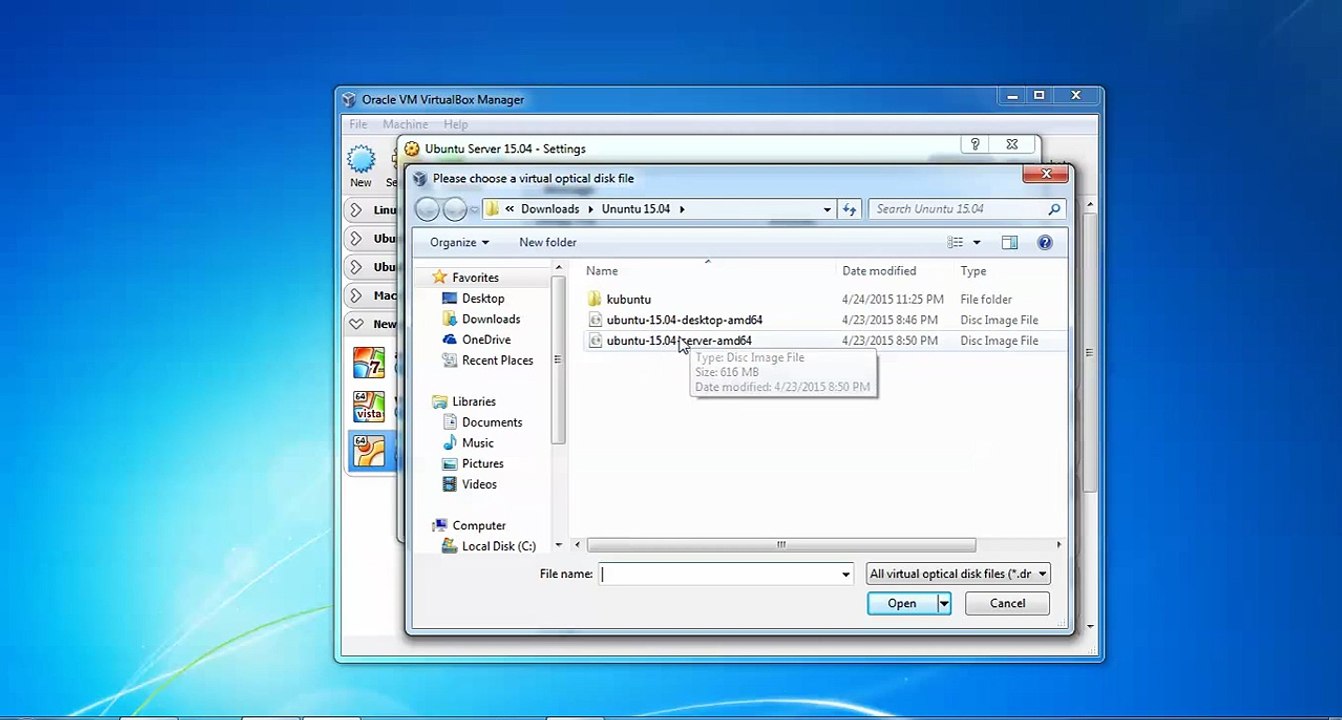Open the Organize dropdown menu

(x=459, y=242)
